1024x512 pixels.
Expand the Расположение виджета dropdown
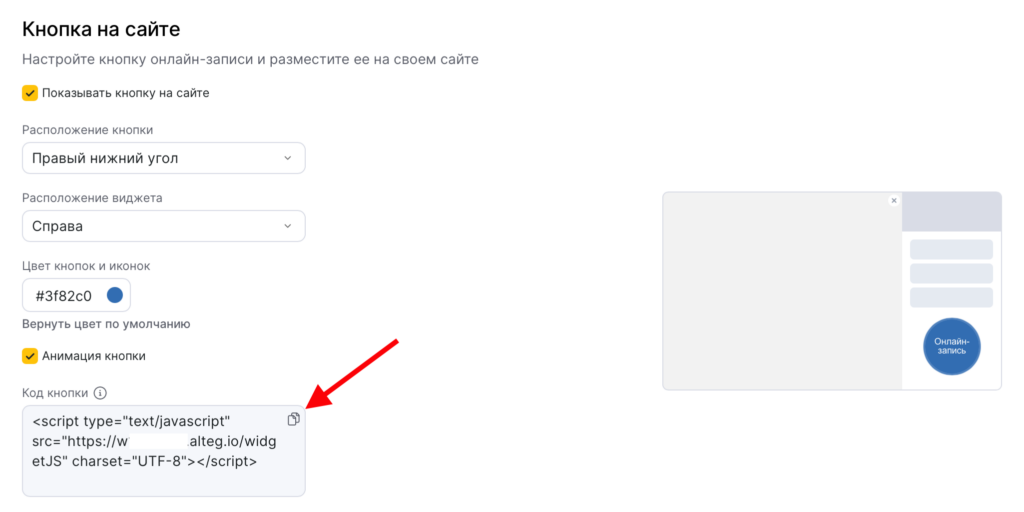pos(163,226)
